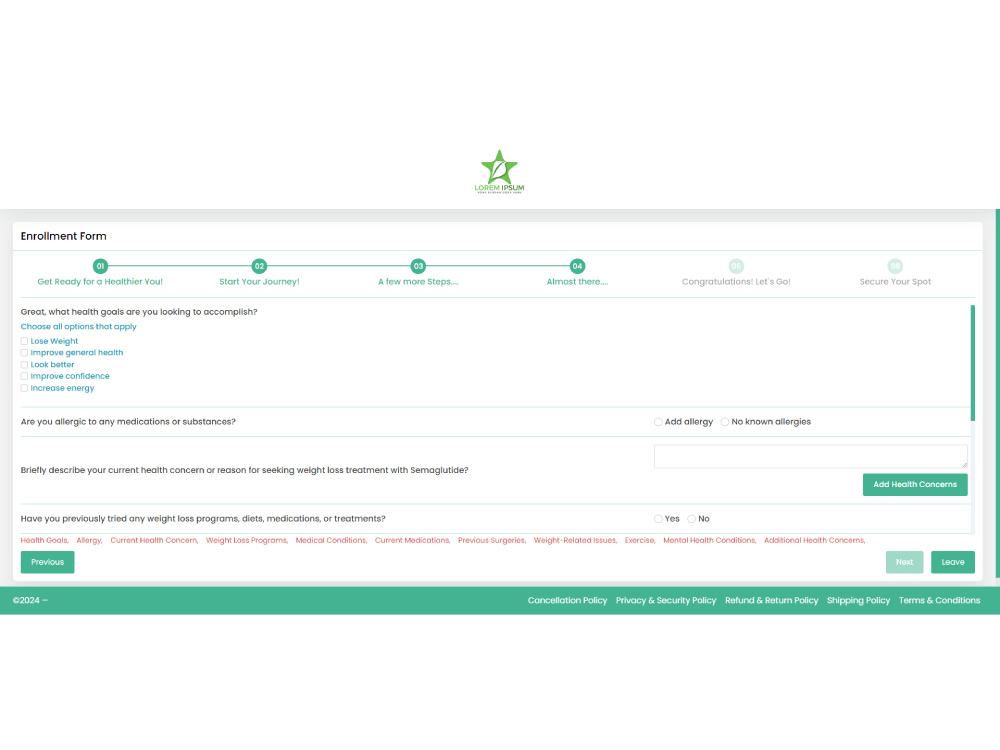Tick the Improve confidence checkbox
Viewport: 1000px width, 750px height.
tap(24, 376)
